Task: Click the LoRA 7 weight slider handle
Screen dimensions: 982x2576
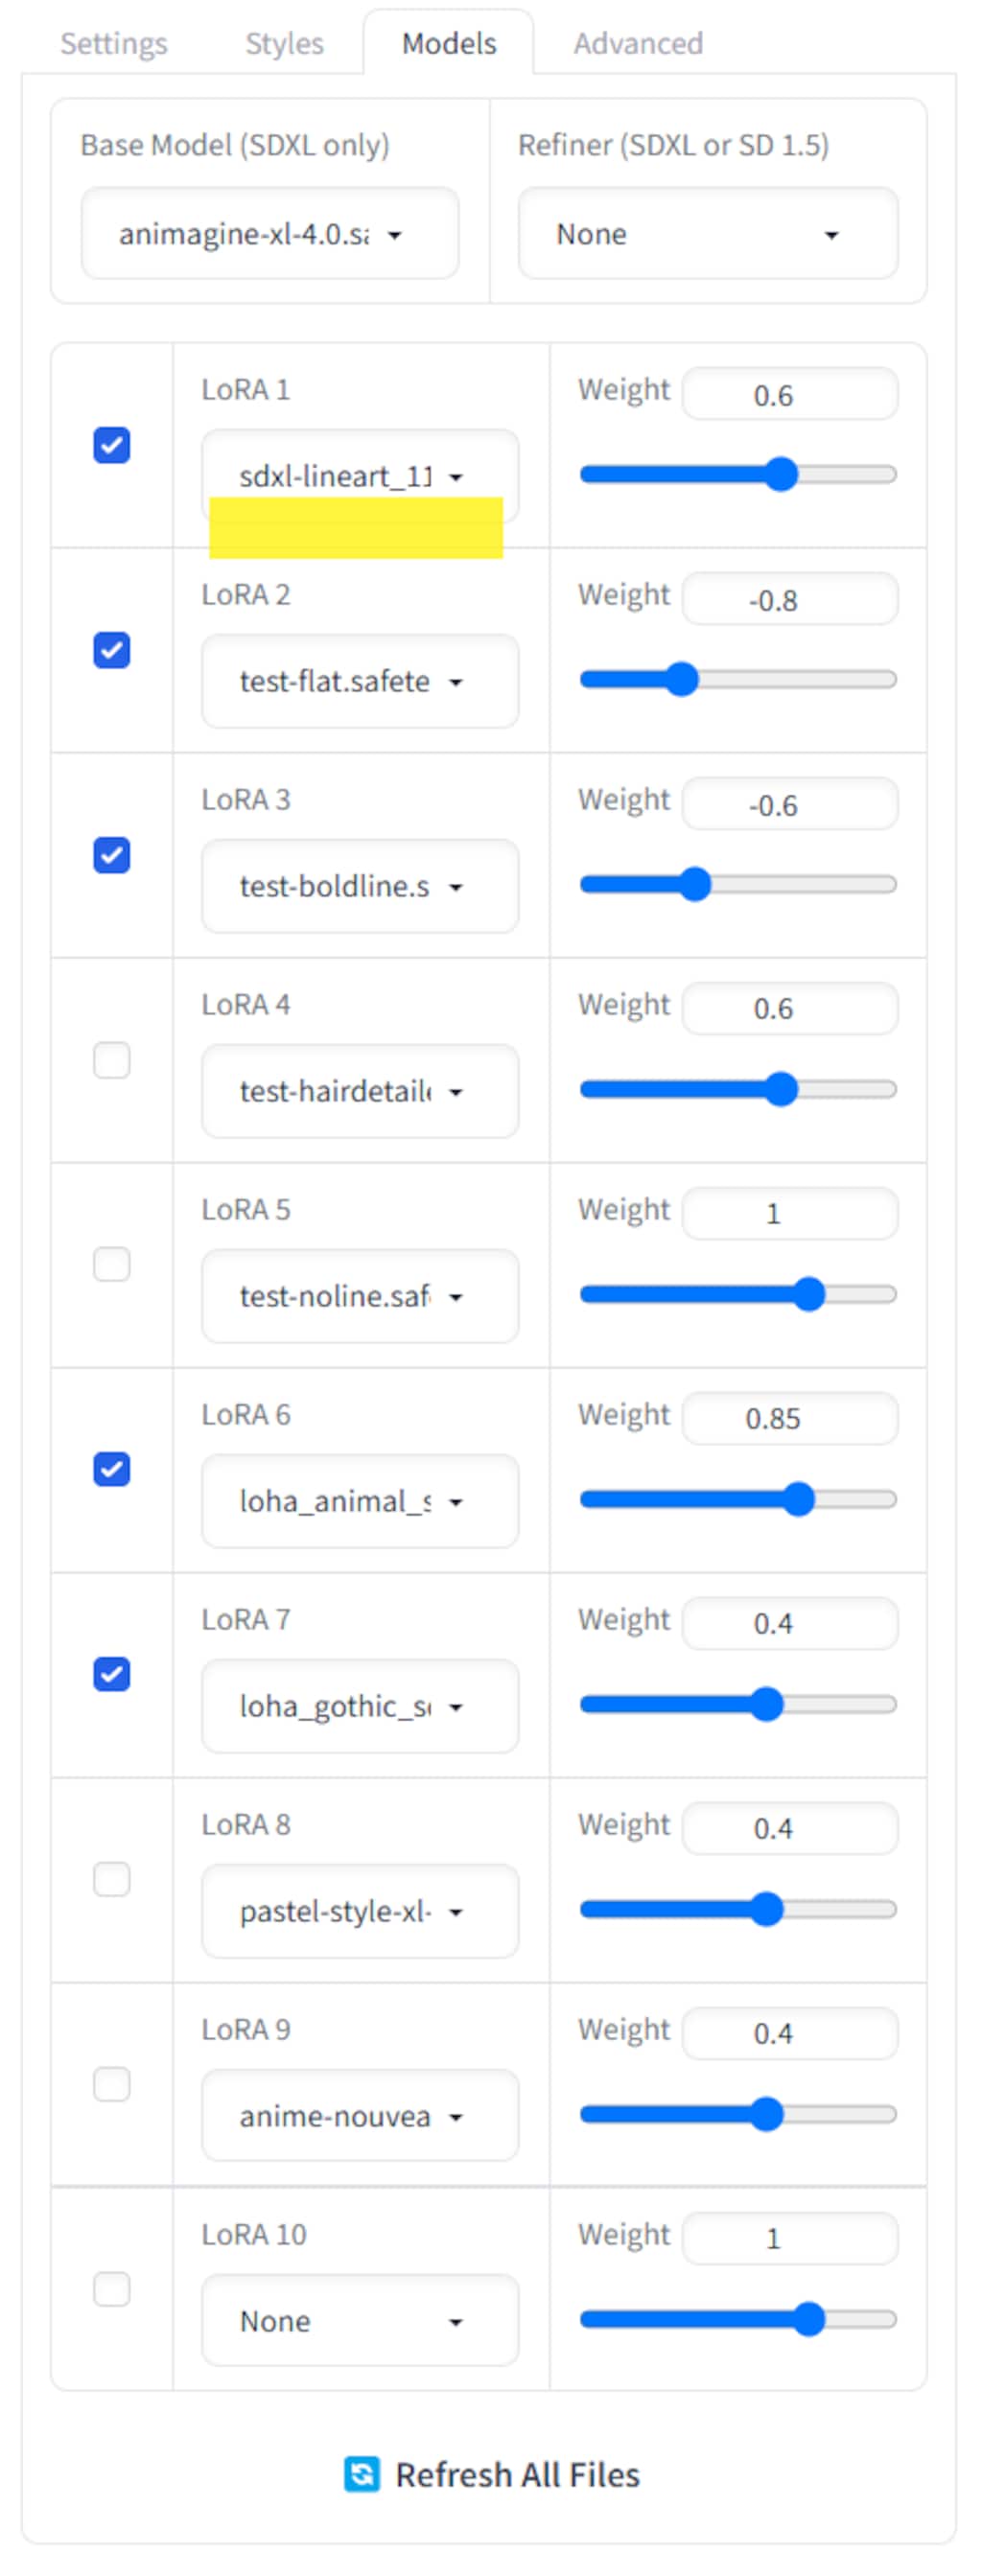Action: (766, 1703)
